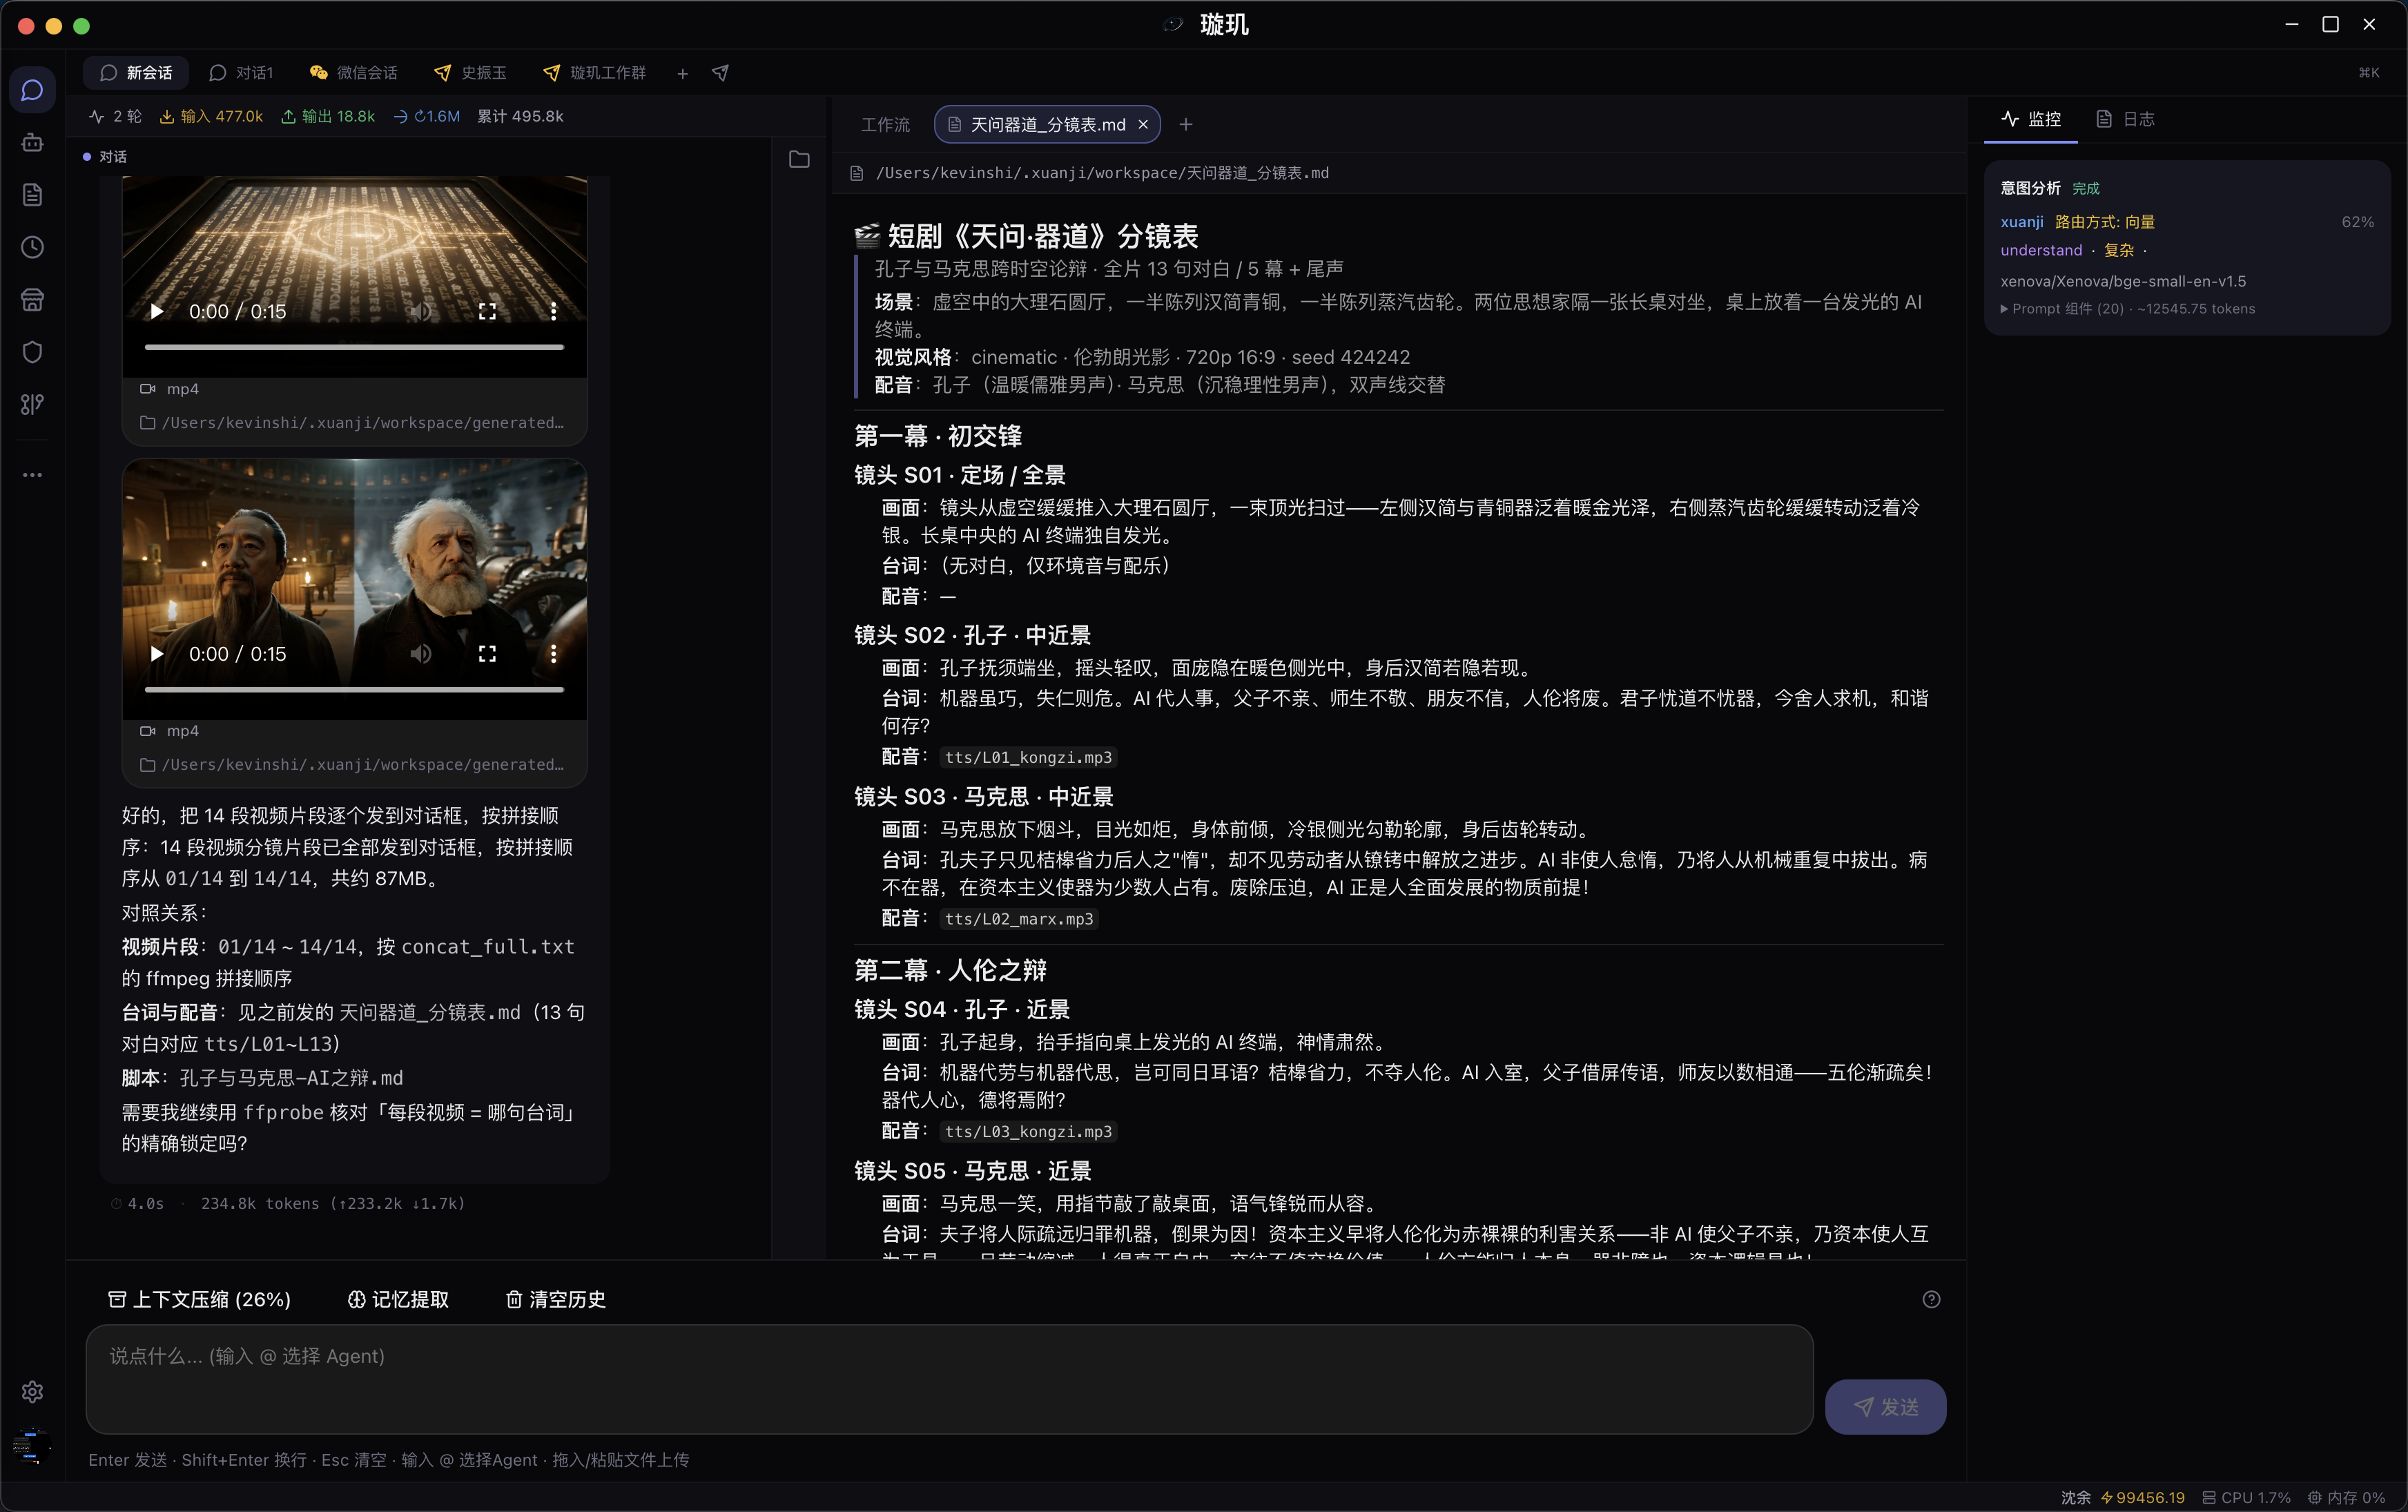Switch to the 新会话 tab
This screenshot has width=2408, height=1512.
point(137,73)
